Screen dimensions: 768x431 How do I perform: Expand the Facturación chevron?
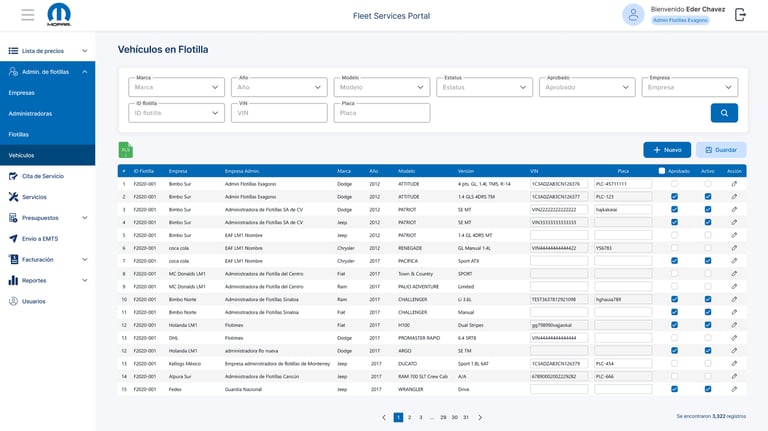point(85,260)
